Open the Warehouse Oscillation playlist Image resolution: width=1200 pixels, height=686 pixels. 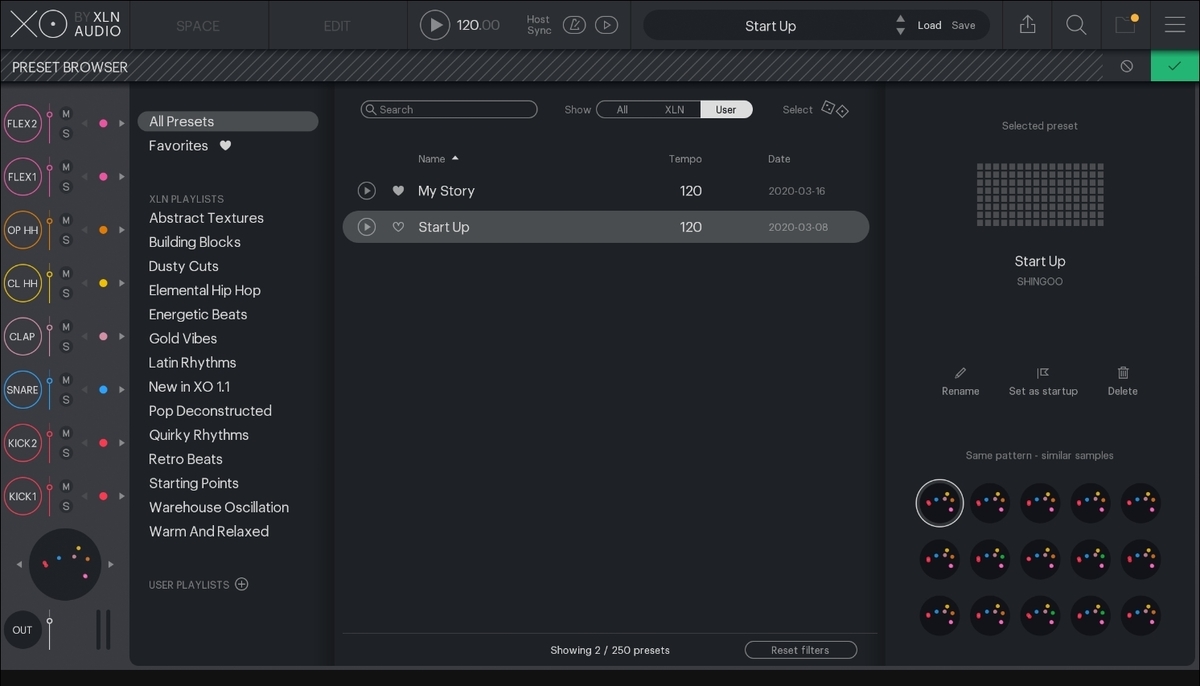[x=219, y=507]
